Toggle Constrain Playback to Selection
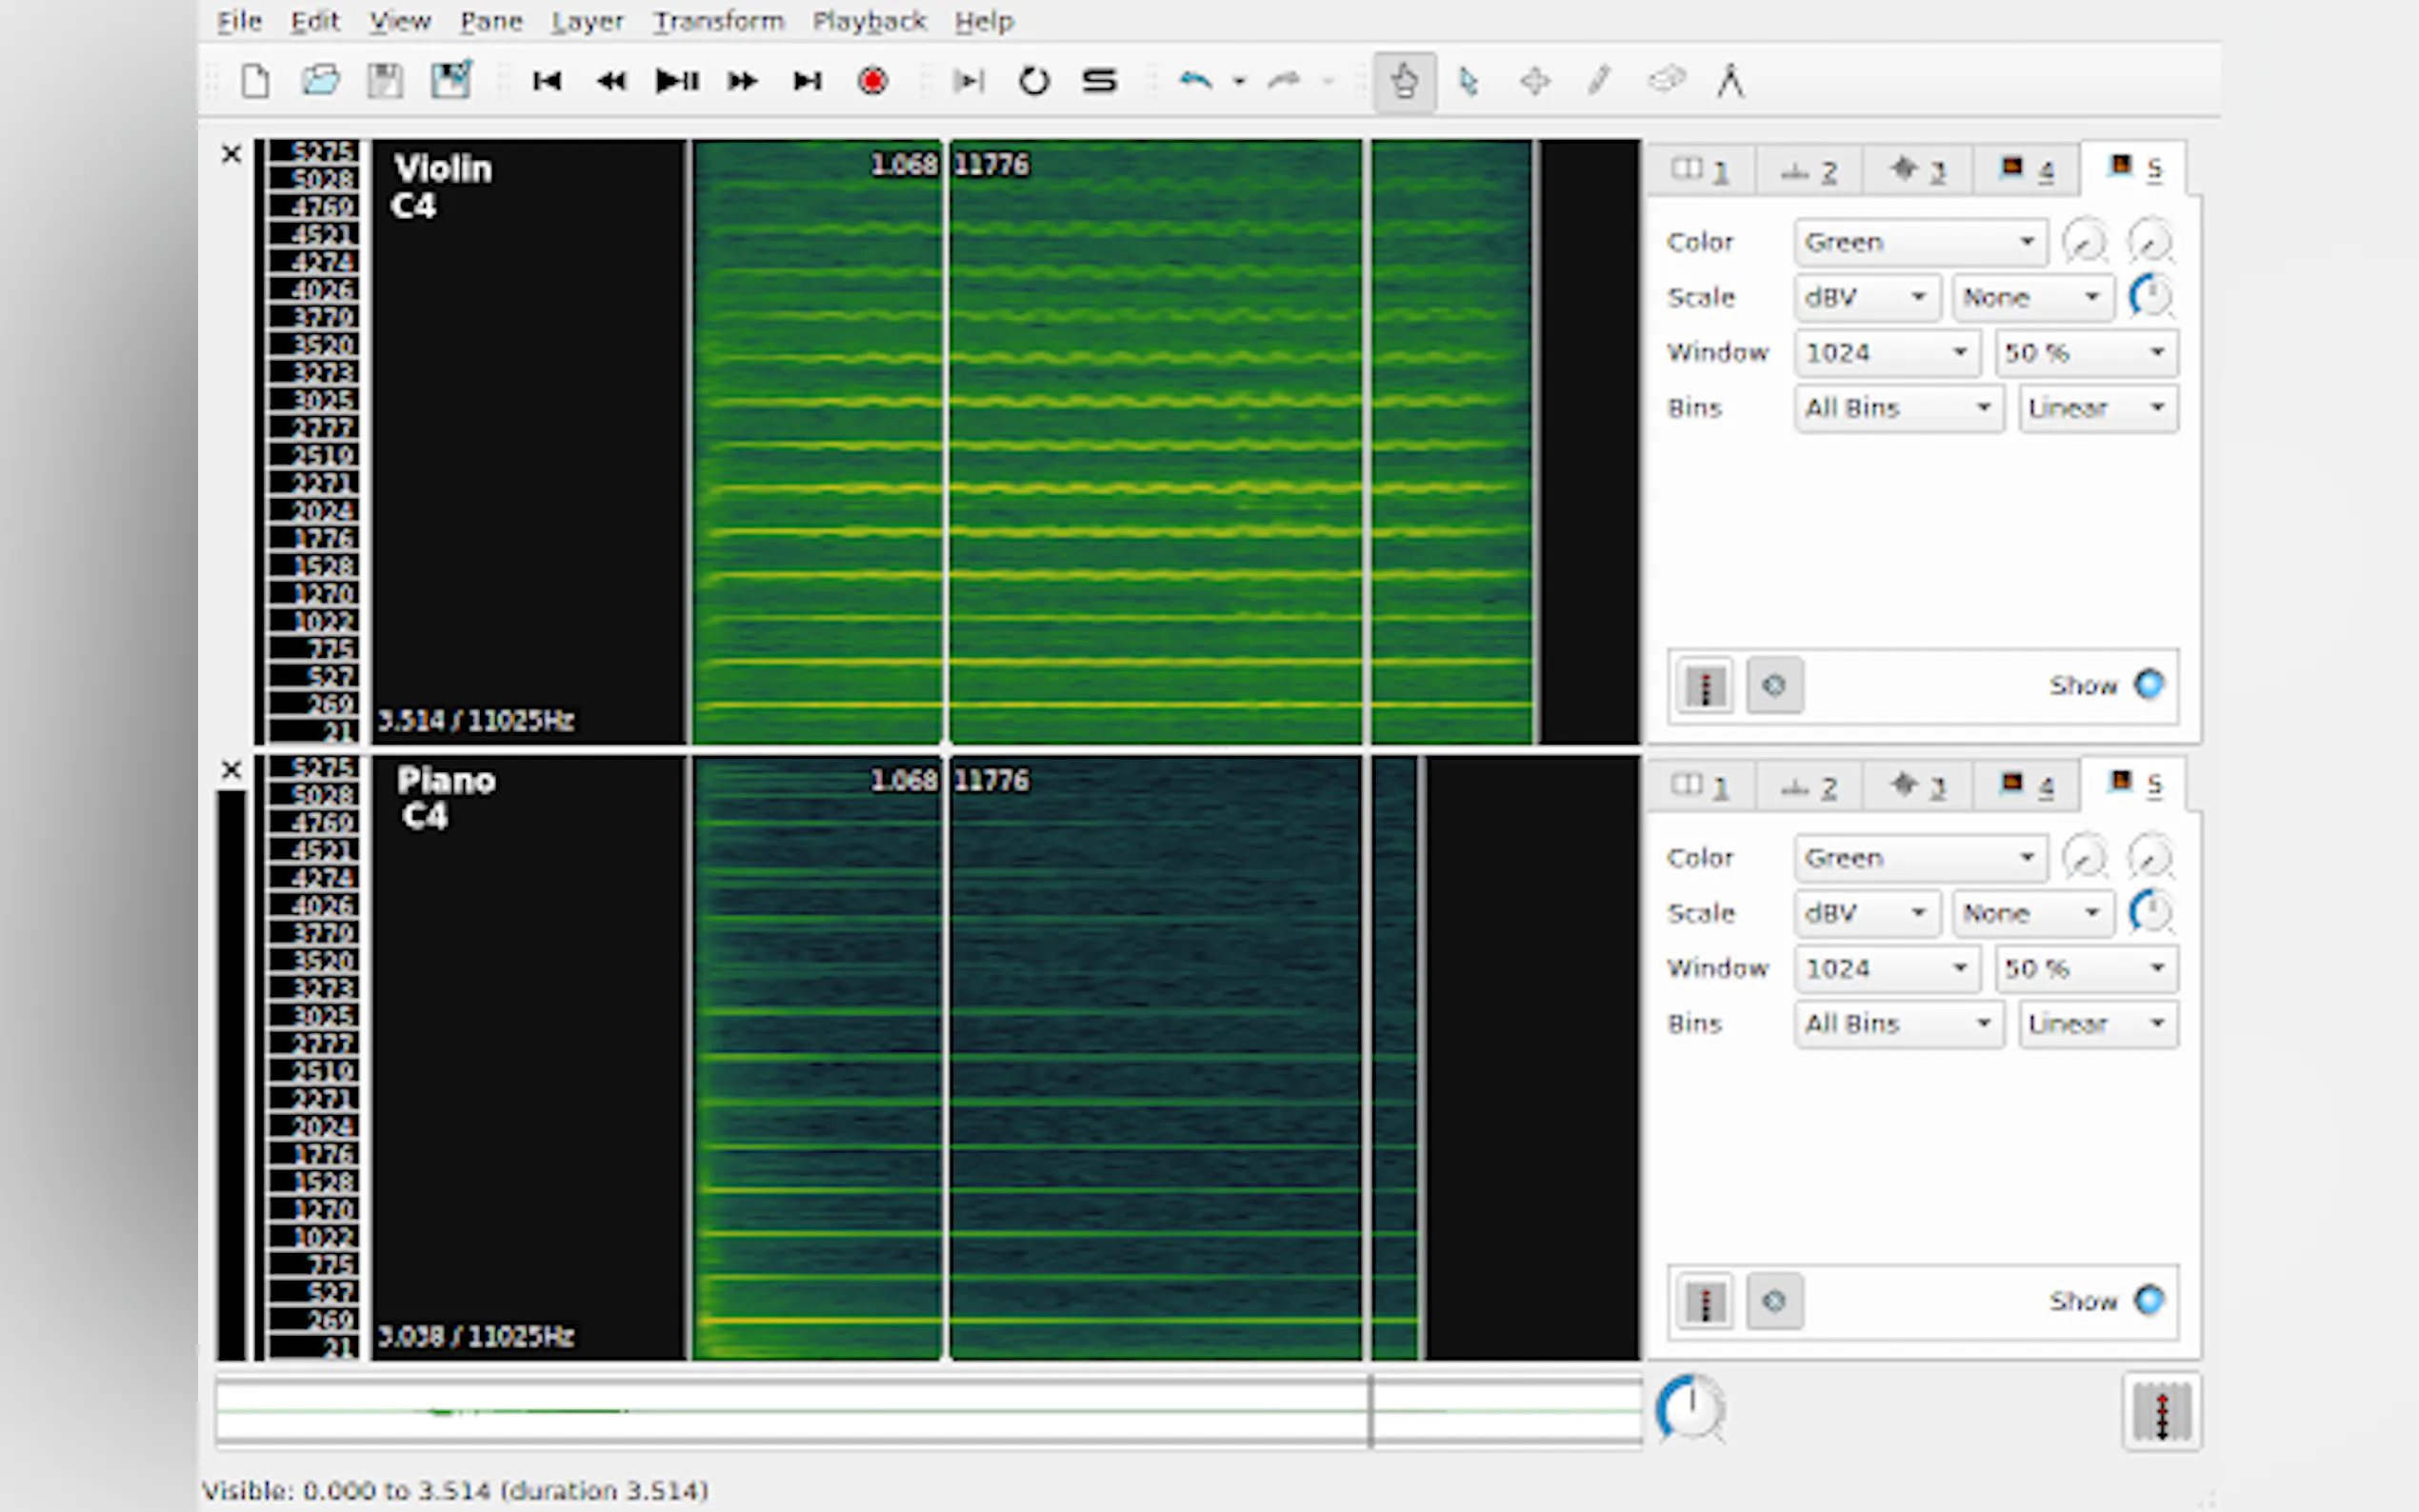Viewport: 2419px width, 1512px height. click(968, 81)
